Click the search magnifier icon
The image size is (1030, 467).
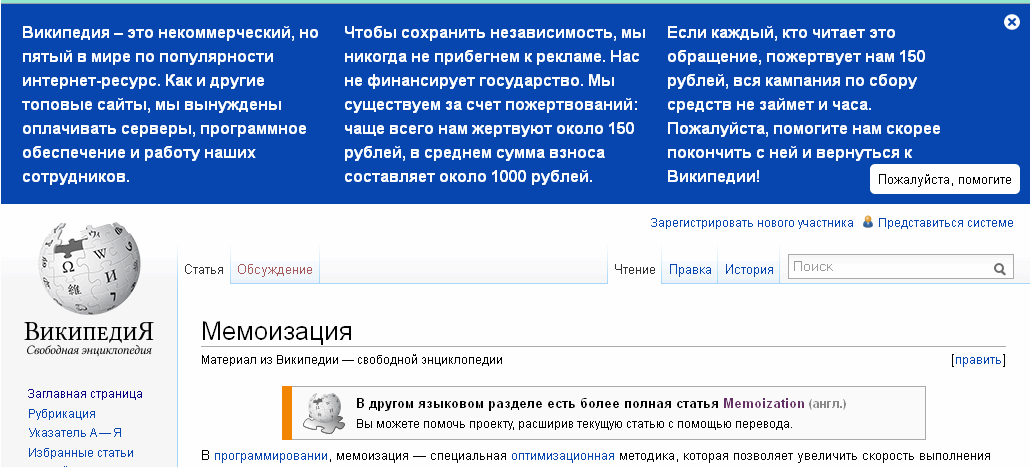[999, 269]
